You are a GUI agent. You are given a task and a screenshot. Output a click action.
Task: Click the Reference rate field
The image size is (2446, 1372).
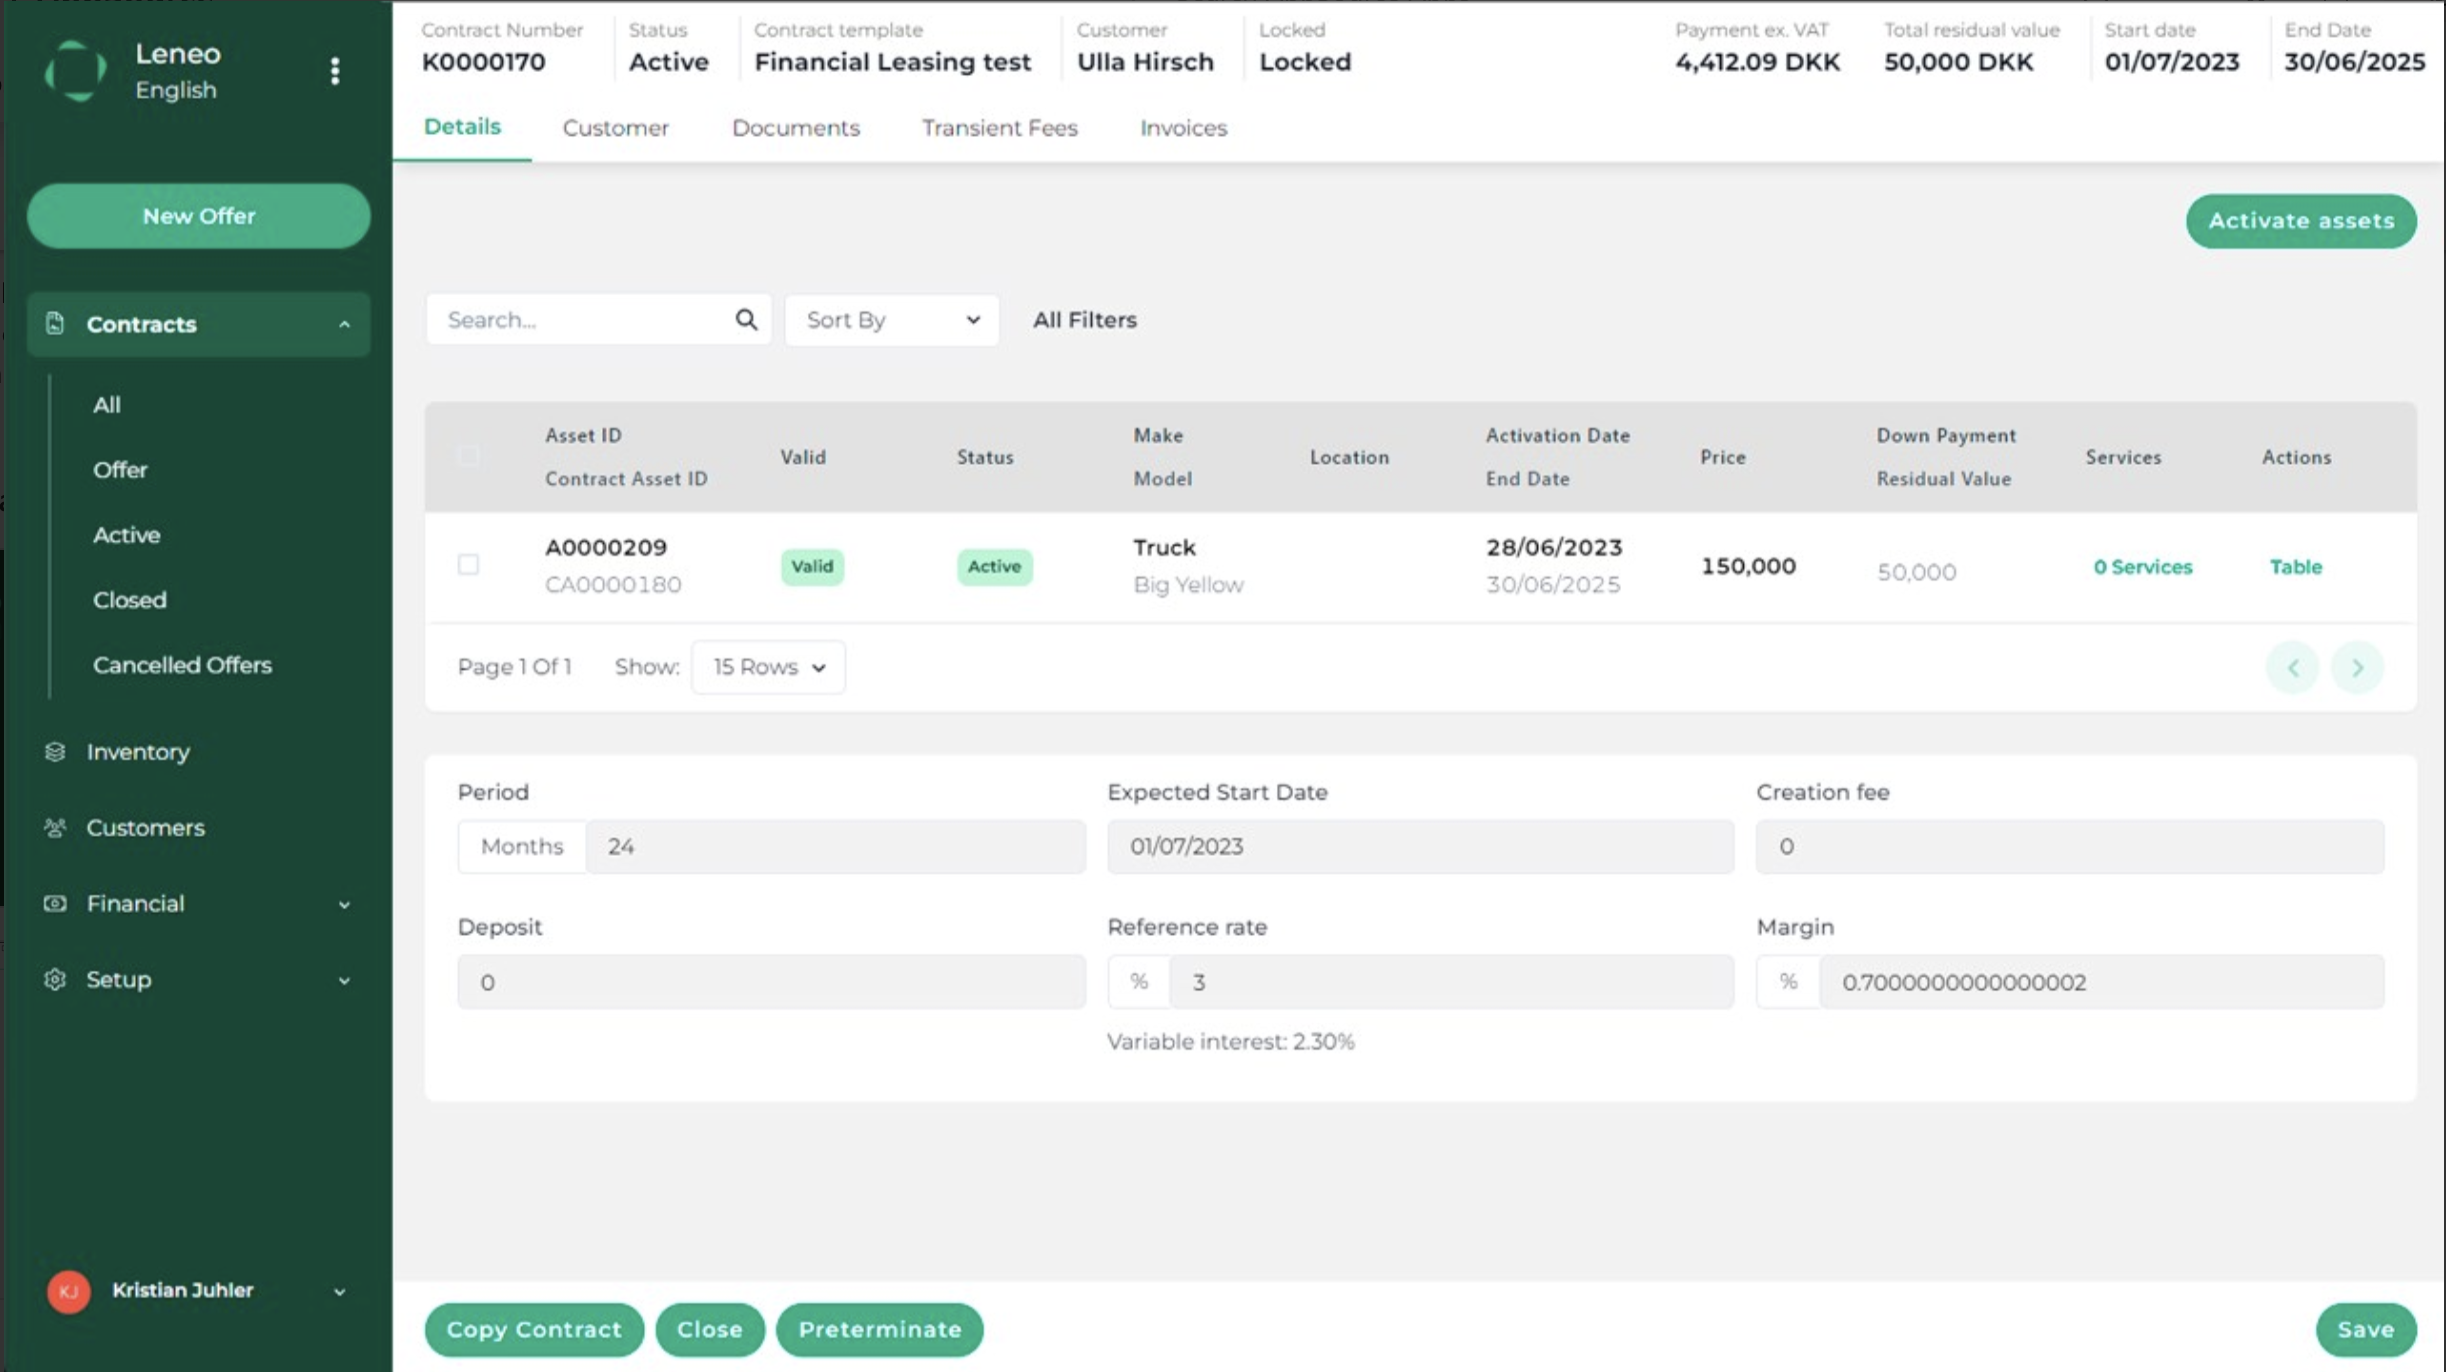[1451, 982]
